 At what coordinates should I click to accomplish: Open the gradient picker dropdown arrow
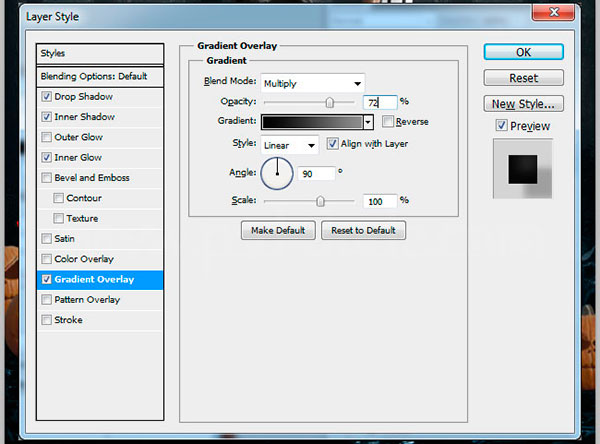click(x=368, y=122)
